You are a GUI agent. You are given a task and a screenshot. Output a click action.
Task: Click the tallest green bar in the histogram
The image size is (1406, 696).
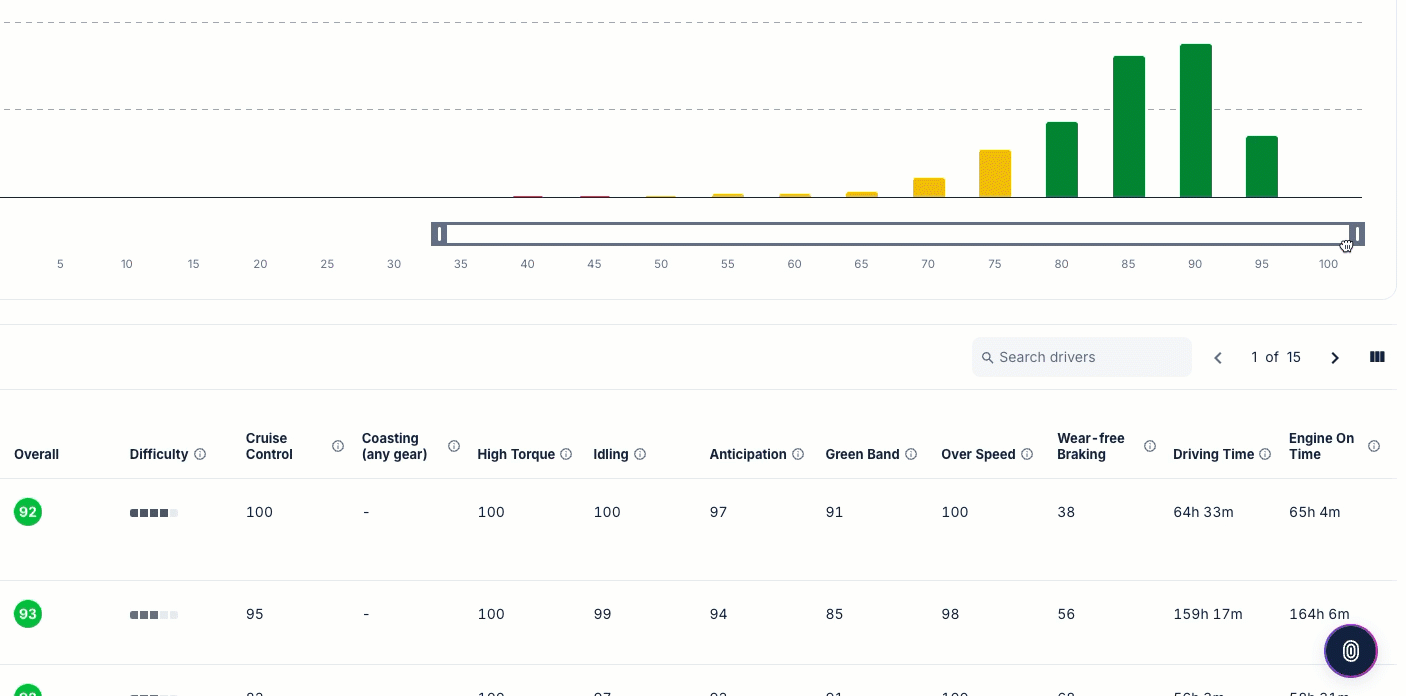[1195, 120]
